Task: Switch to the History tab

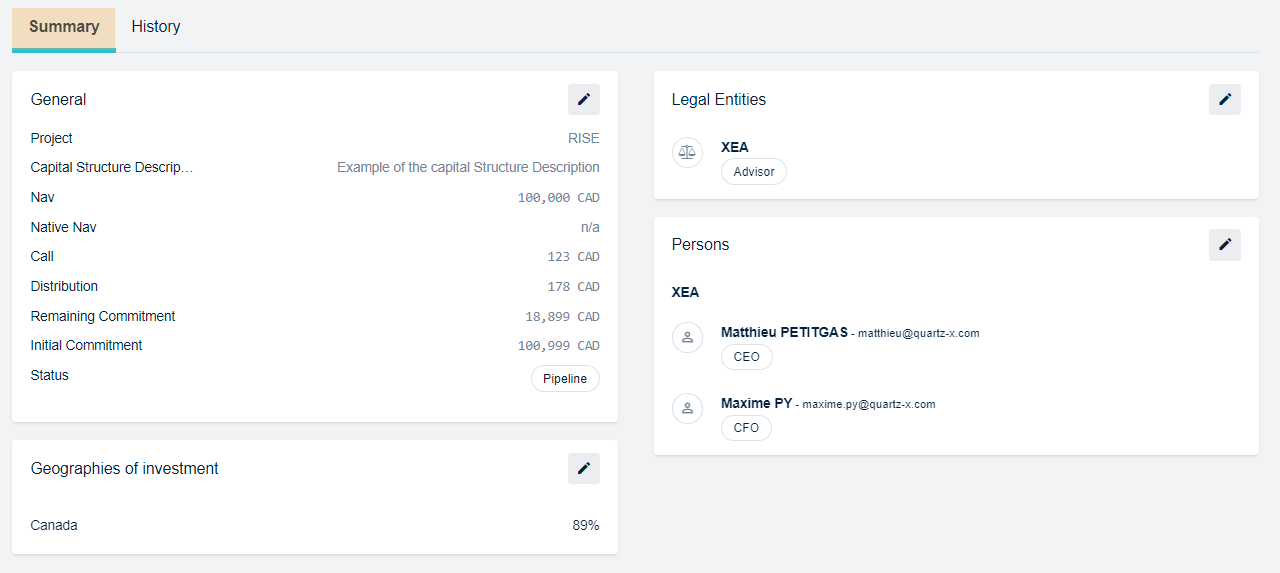Action: (x=156, y=27)
